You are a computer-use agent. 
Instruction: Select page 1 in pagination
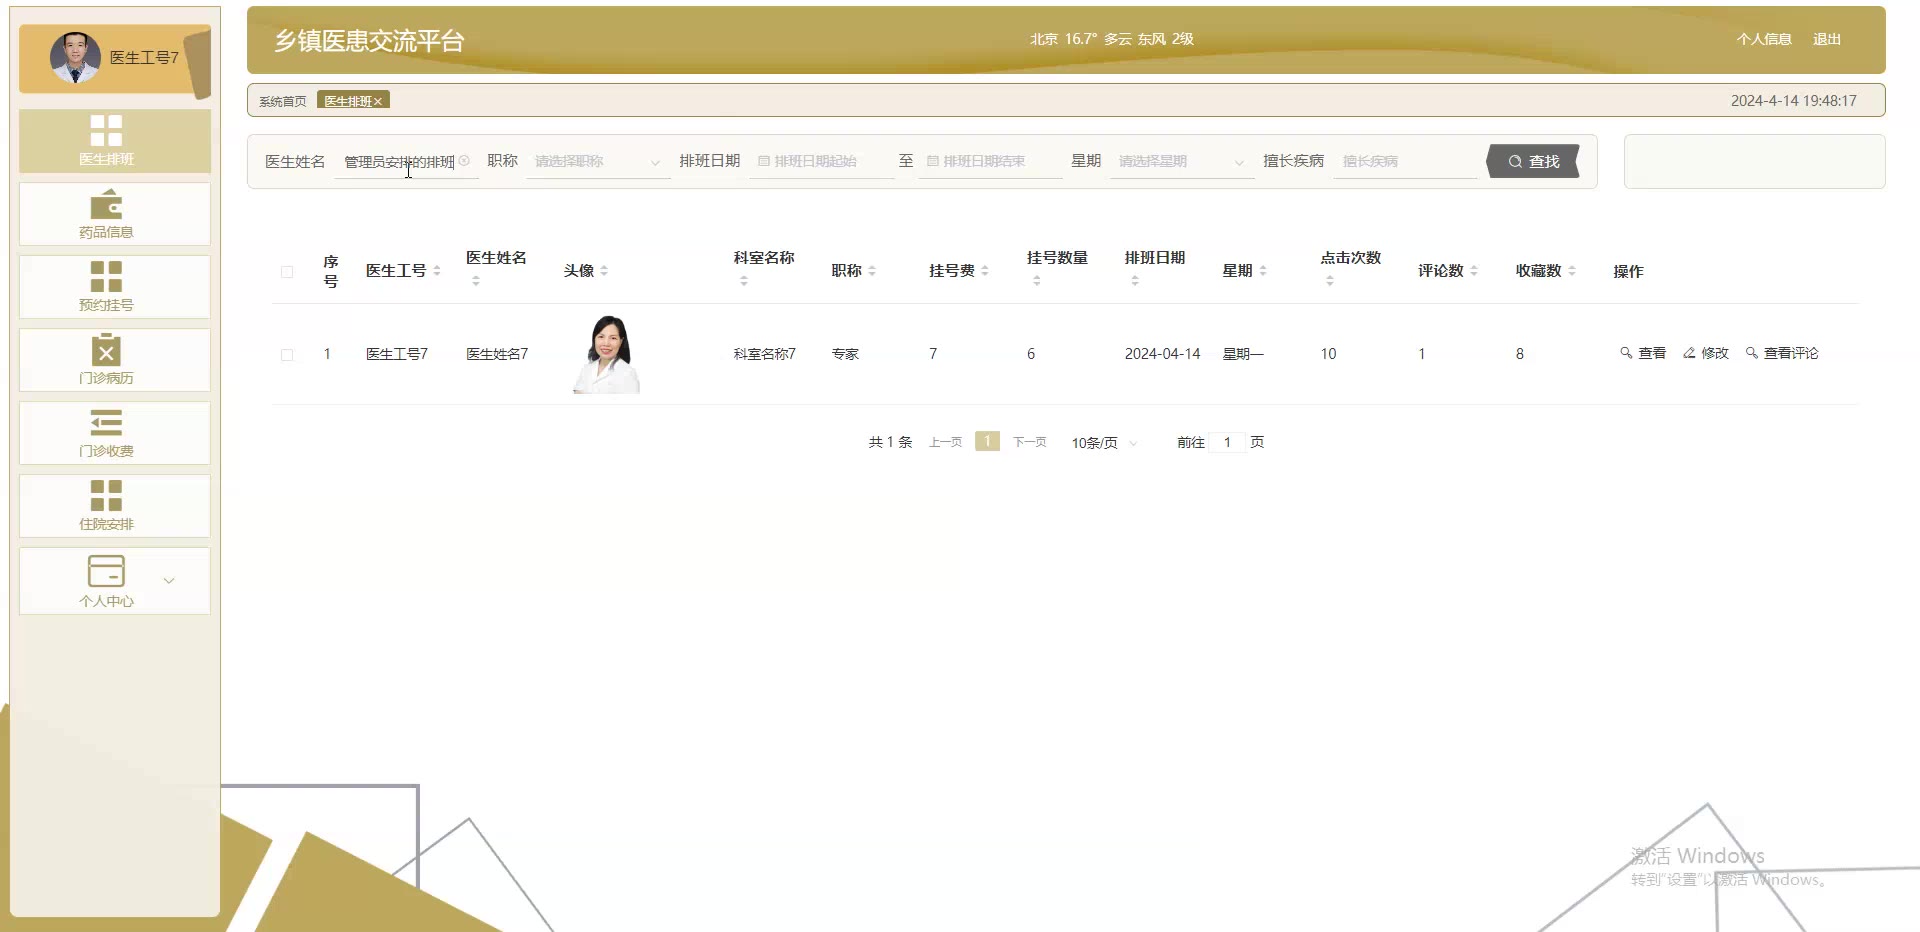[987, 441]
